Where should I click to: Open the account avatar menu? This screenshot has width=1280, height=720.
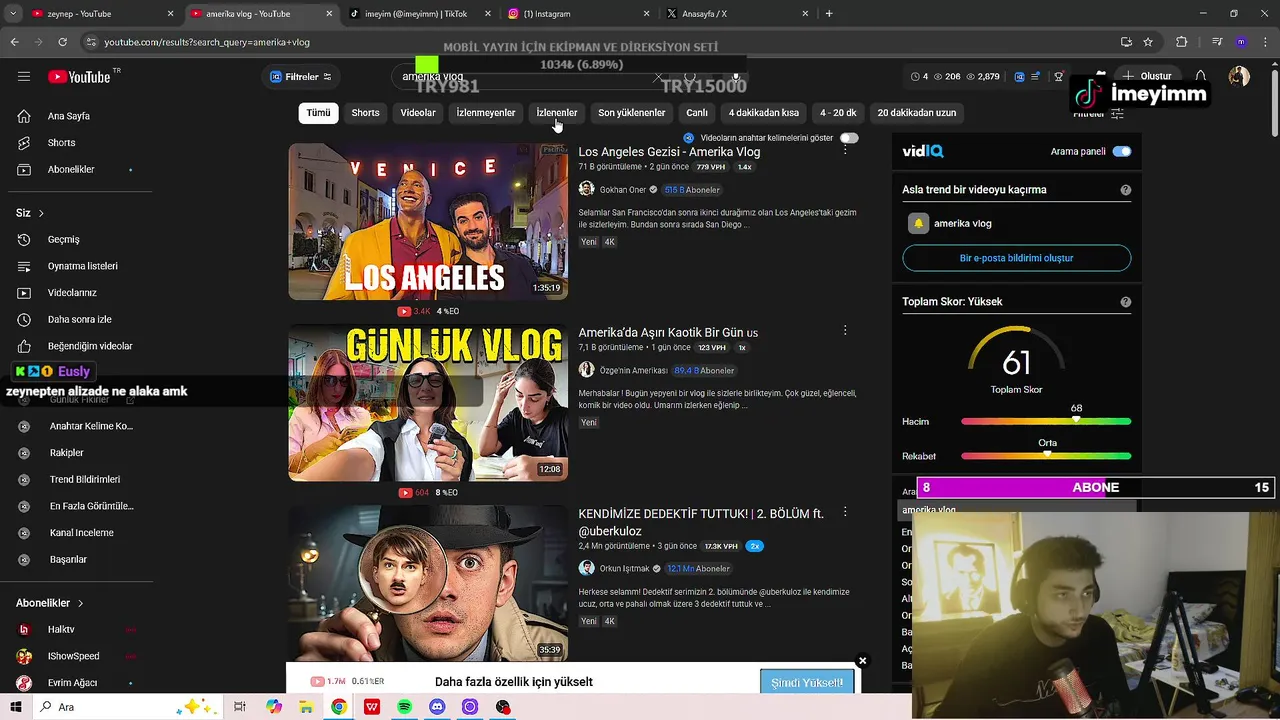click(x=1239, y=77)
